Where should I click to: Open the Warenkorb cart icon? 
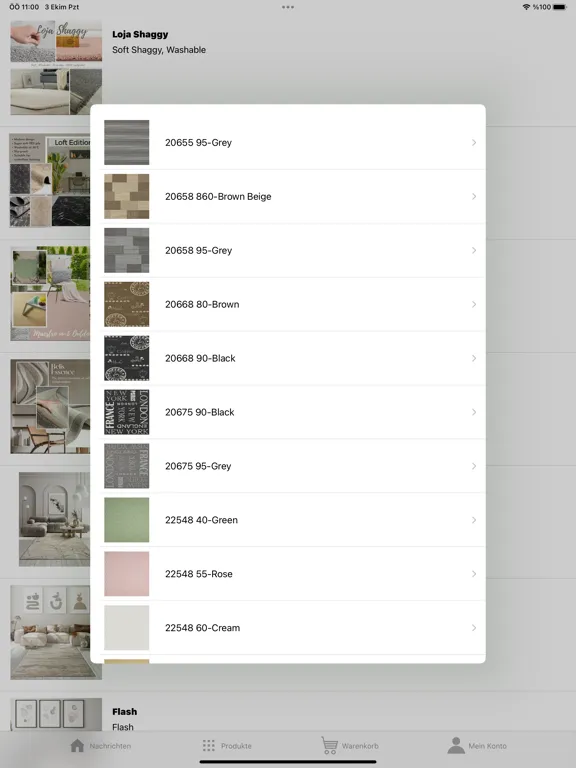330,745
